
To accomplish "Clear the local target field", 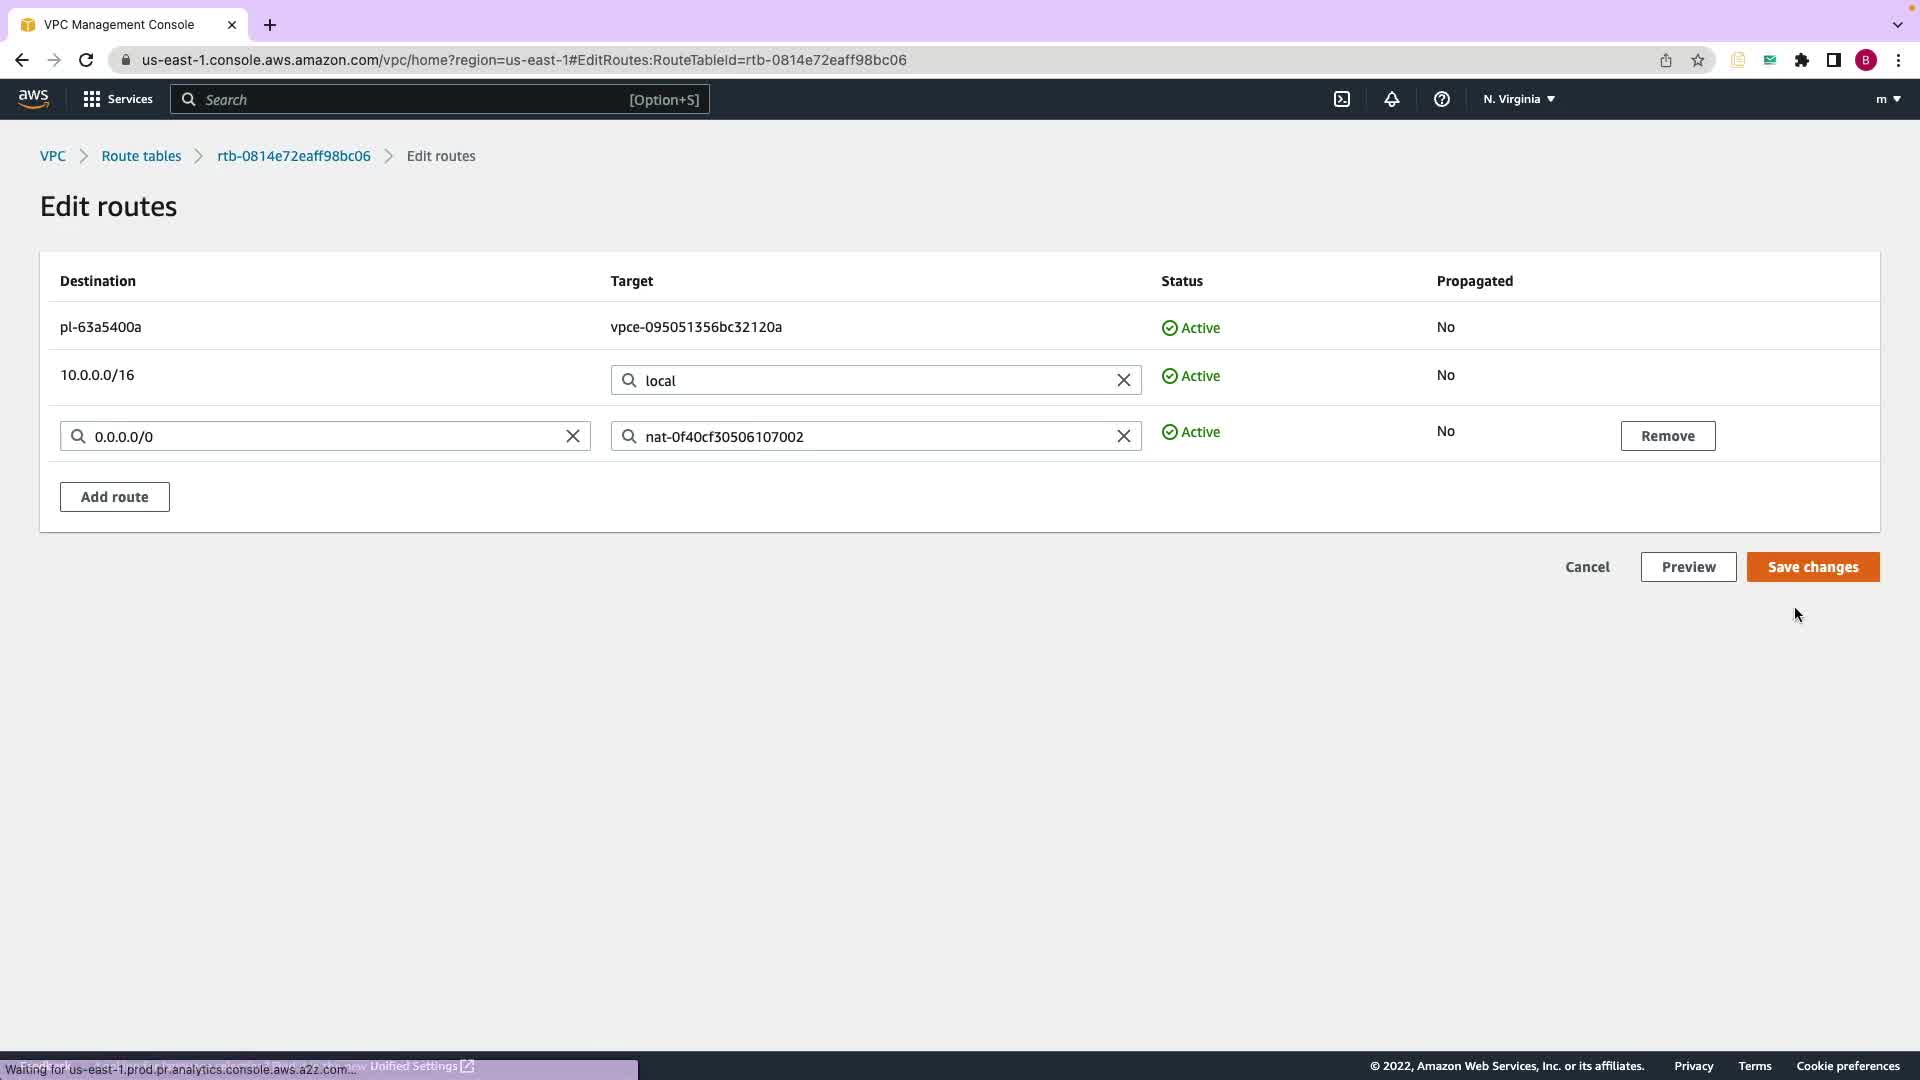I will point(1123,380).
